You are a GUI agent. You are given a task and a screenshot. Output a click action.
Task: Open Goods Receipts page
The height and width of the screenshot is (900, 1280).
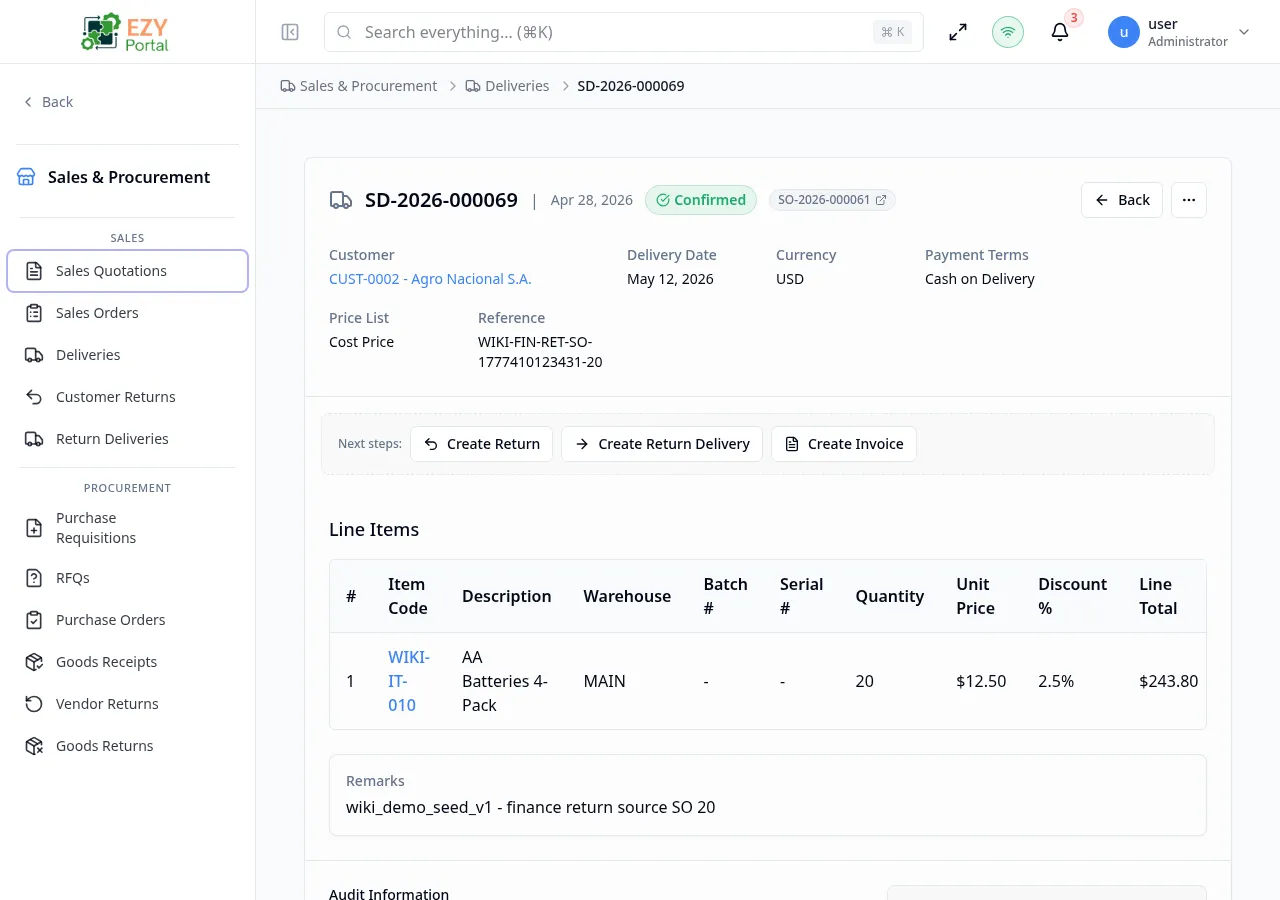(127, 662)
